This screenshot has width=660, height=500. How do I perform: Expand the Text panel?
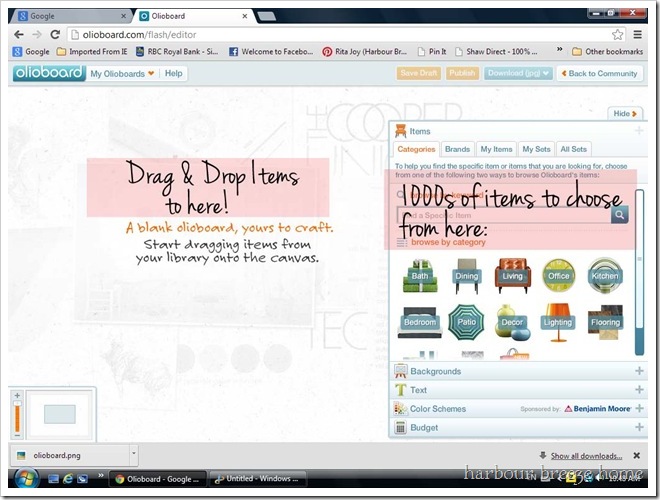click(x=518, y=390)
